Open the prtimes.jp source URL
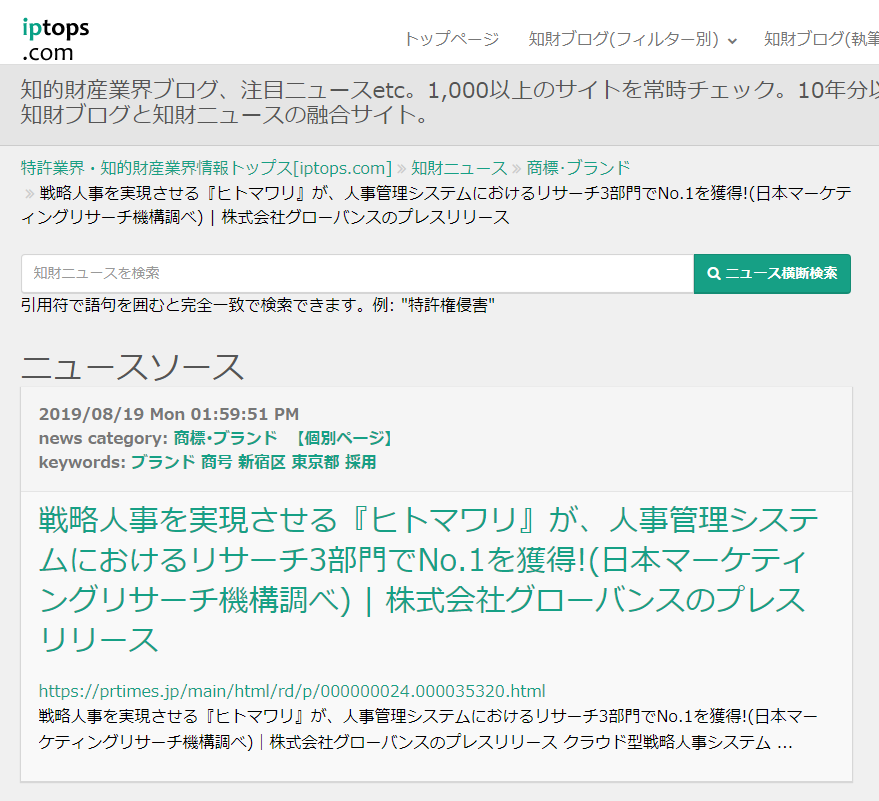 coord(292,691)
